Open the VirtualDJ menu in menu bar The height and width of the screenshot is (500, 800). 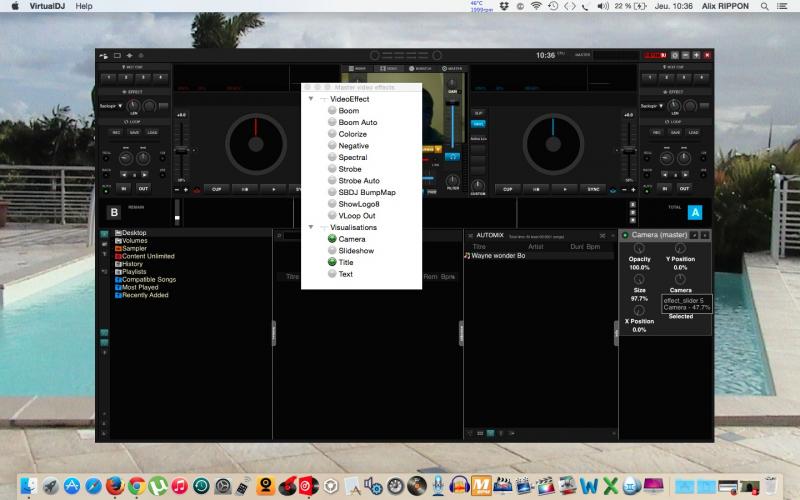[x=47, y=6]
